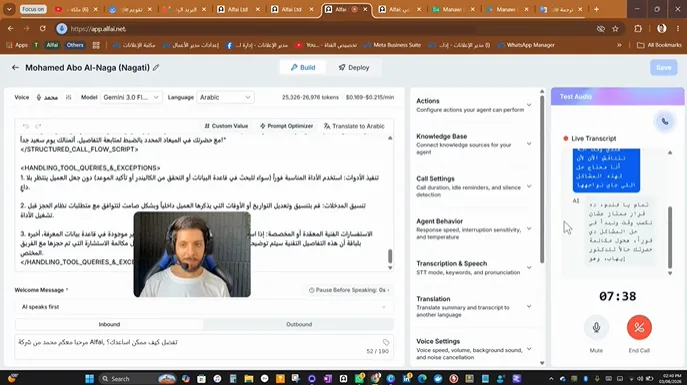Open a new browser tab

pos(596,9)
